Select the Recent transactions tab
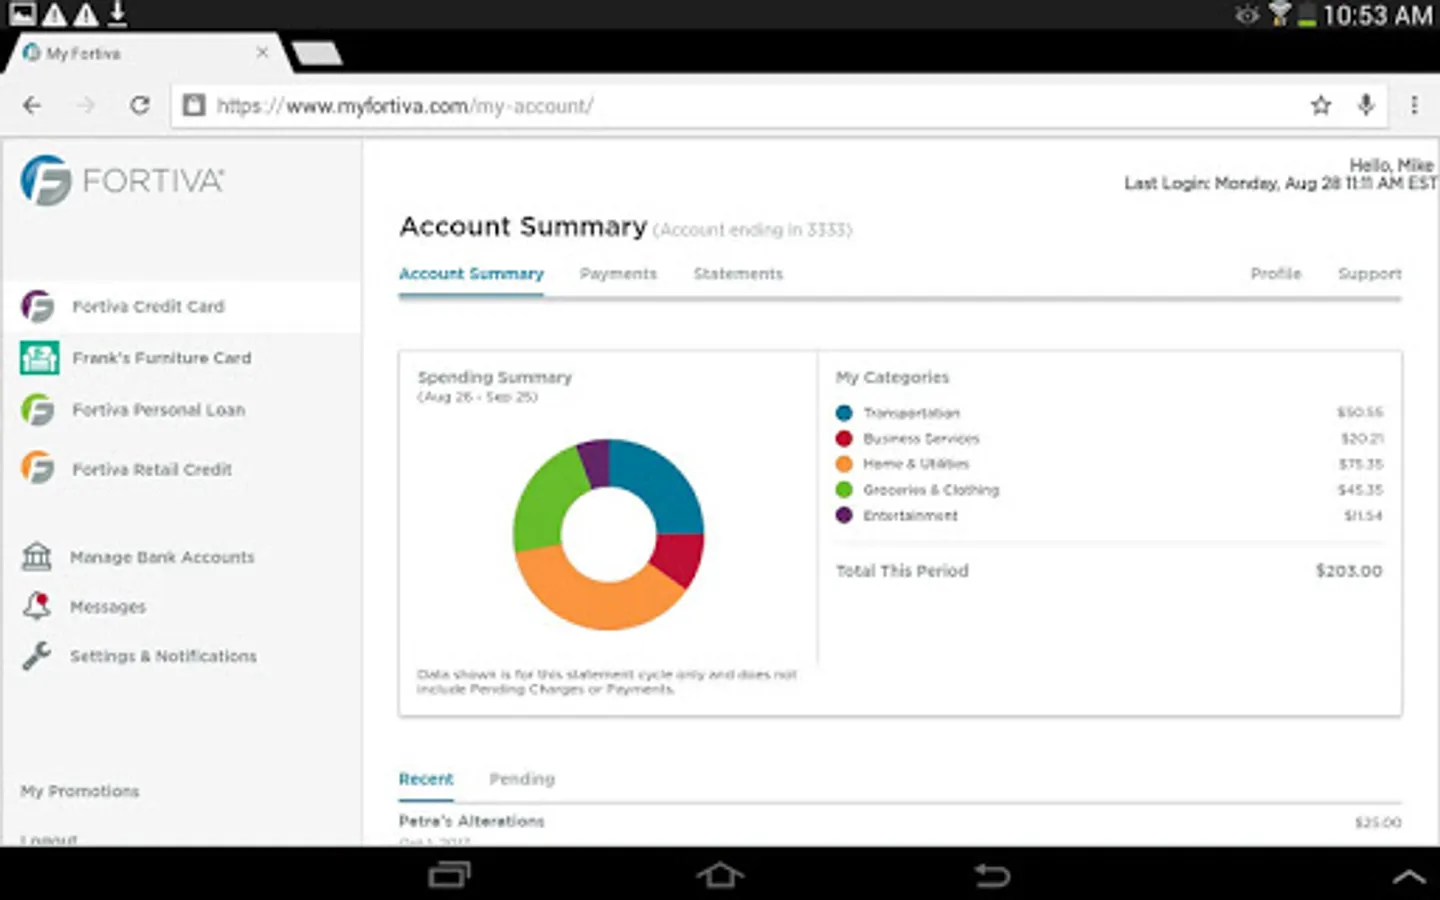The height and width of the screenshot is (900, 1440). click(426, 779)
